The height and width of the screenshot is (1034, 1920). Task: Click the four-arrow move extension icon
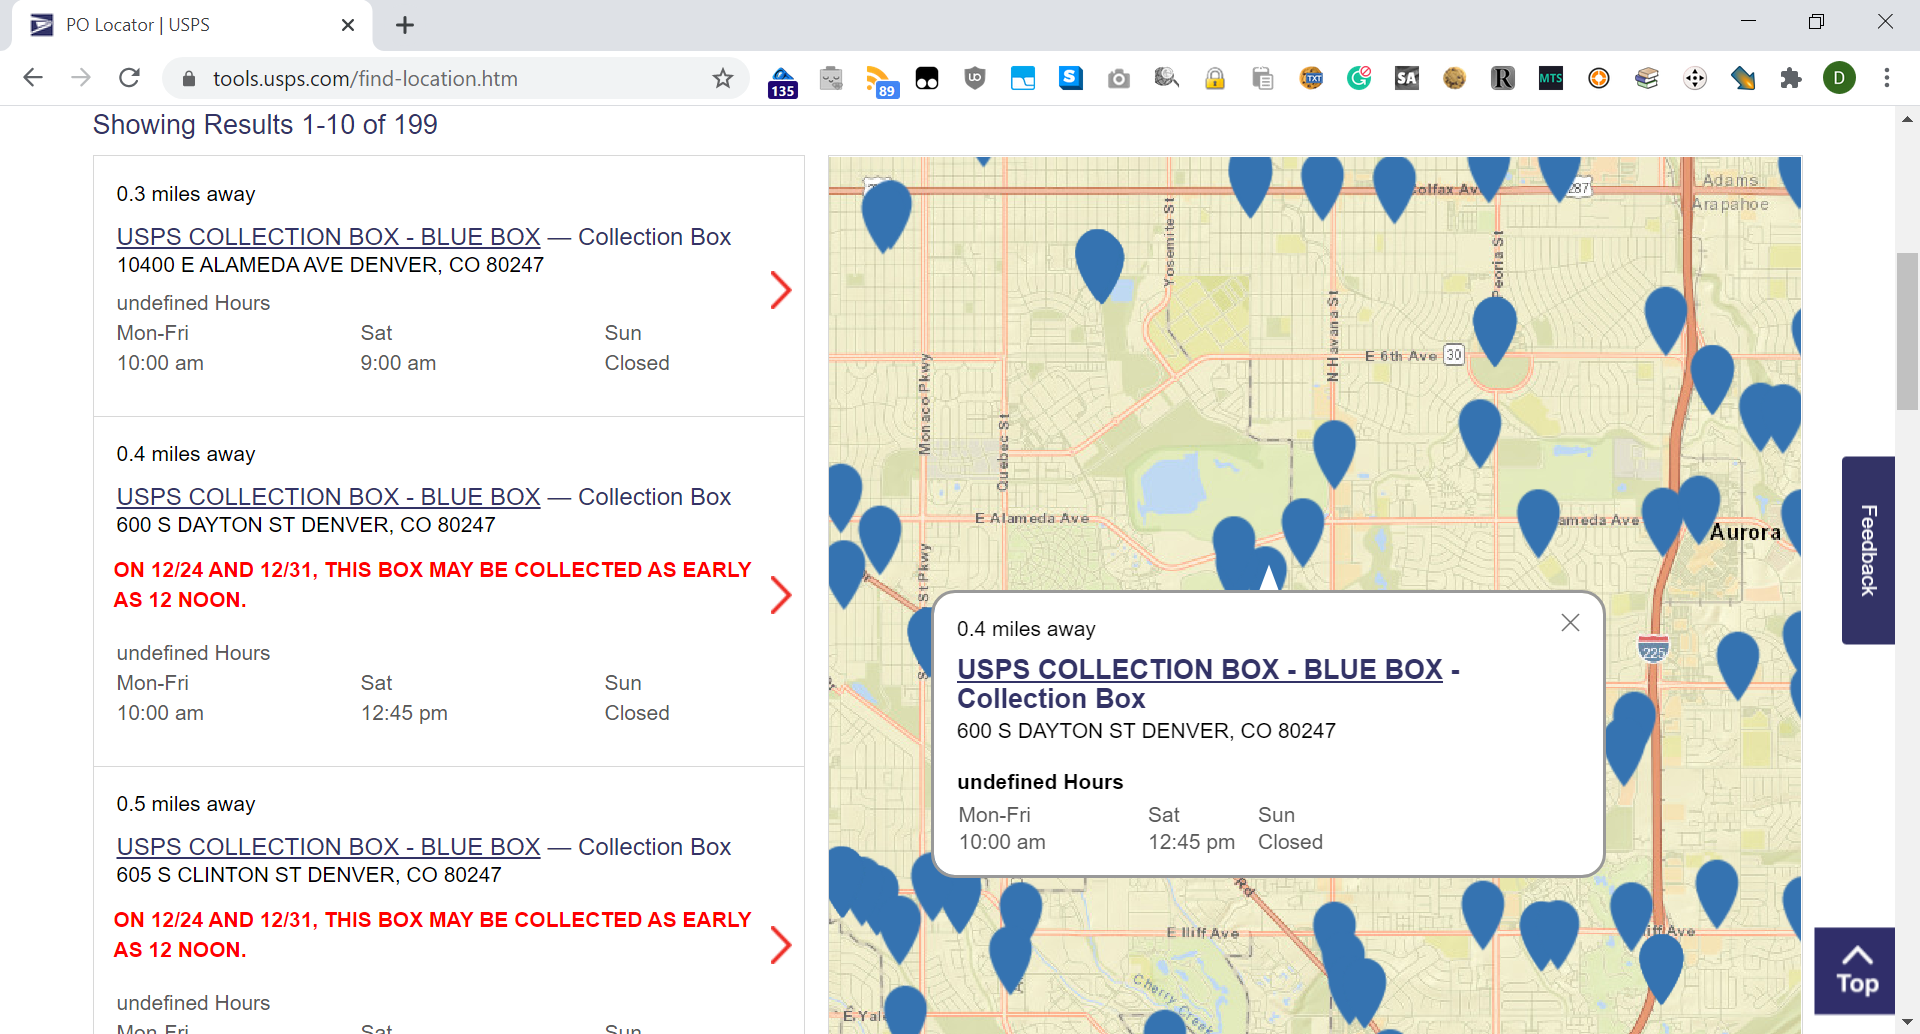click(1695, 78)
